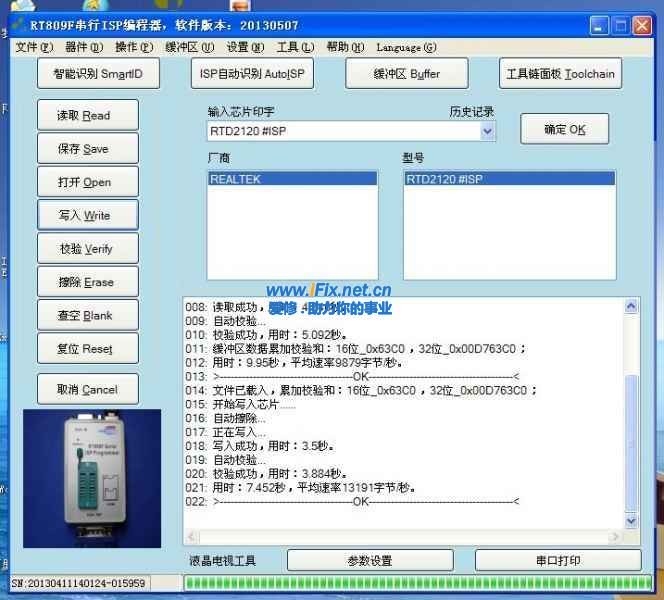
Task: Launch ISP自动识别 AutoISP detection
Action: click(252, 73)
